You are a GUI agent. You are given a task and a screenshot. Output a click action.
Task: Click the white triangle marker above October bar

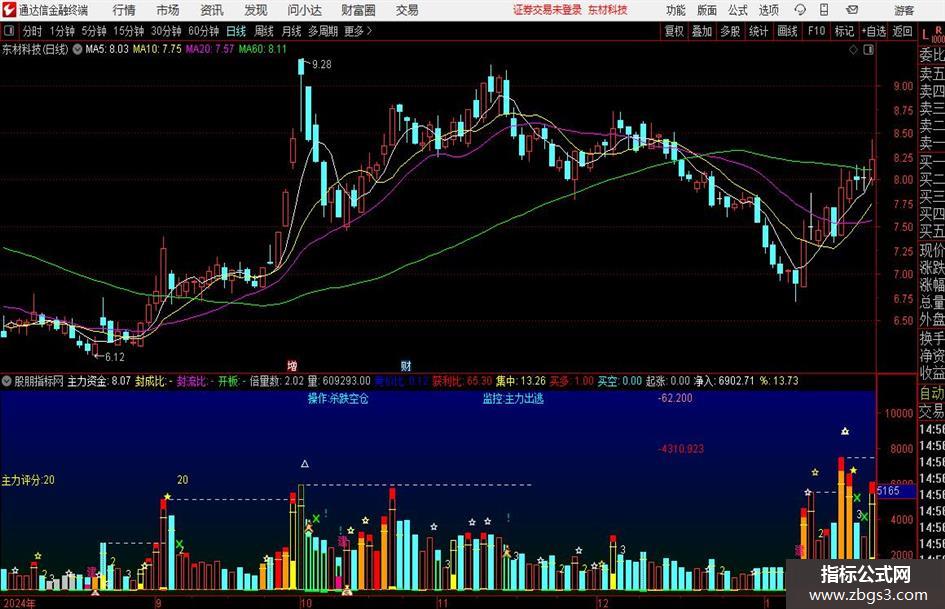305,464
